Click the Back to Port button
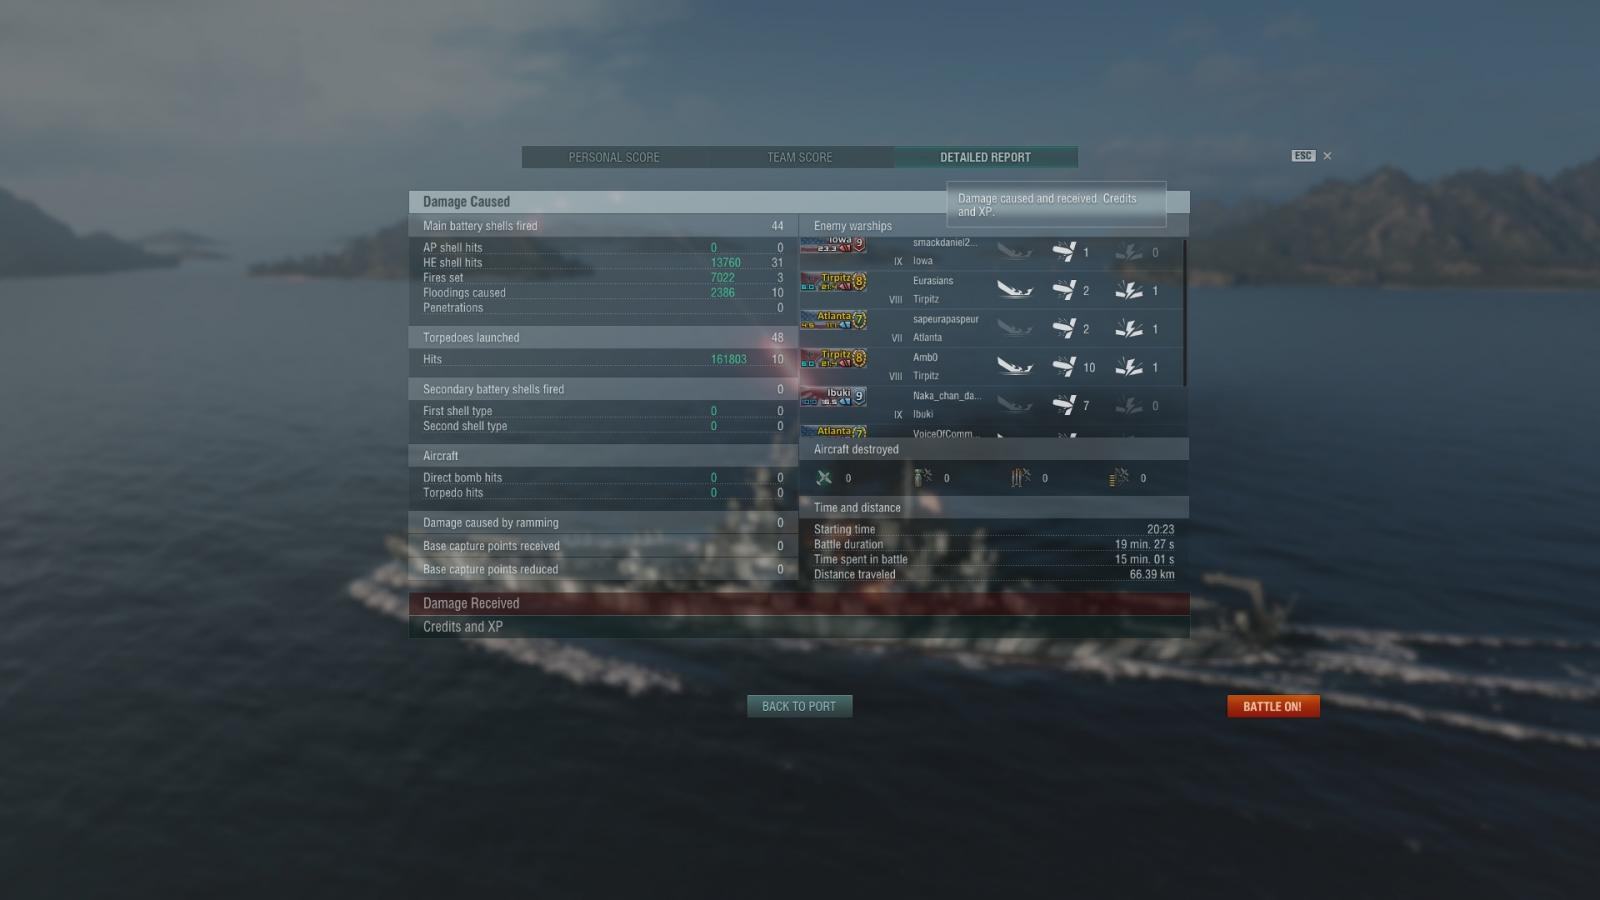The image size is (1600, 900). (x=799, y=706)
